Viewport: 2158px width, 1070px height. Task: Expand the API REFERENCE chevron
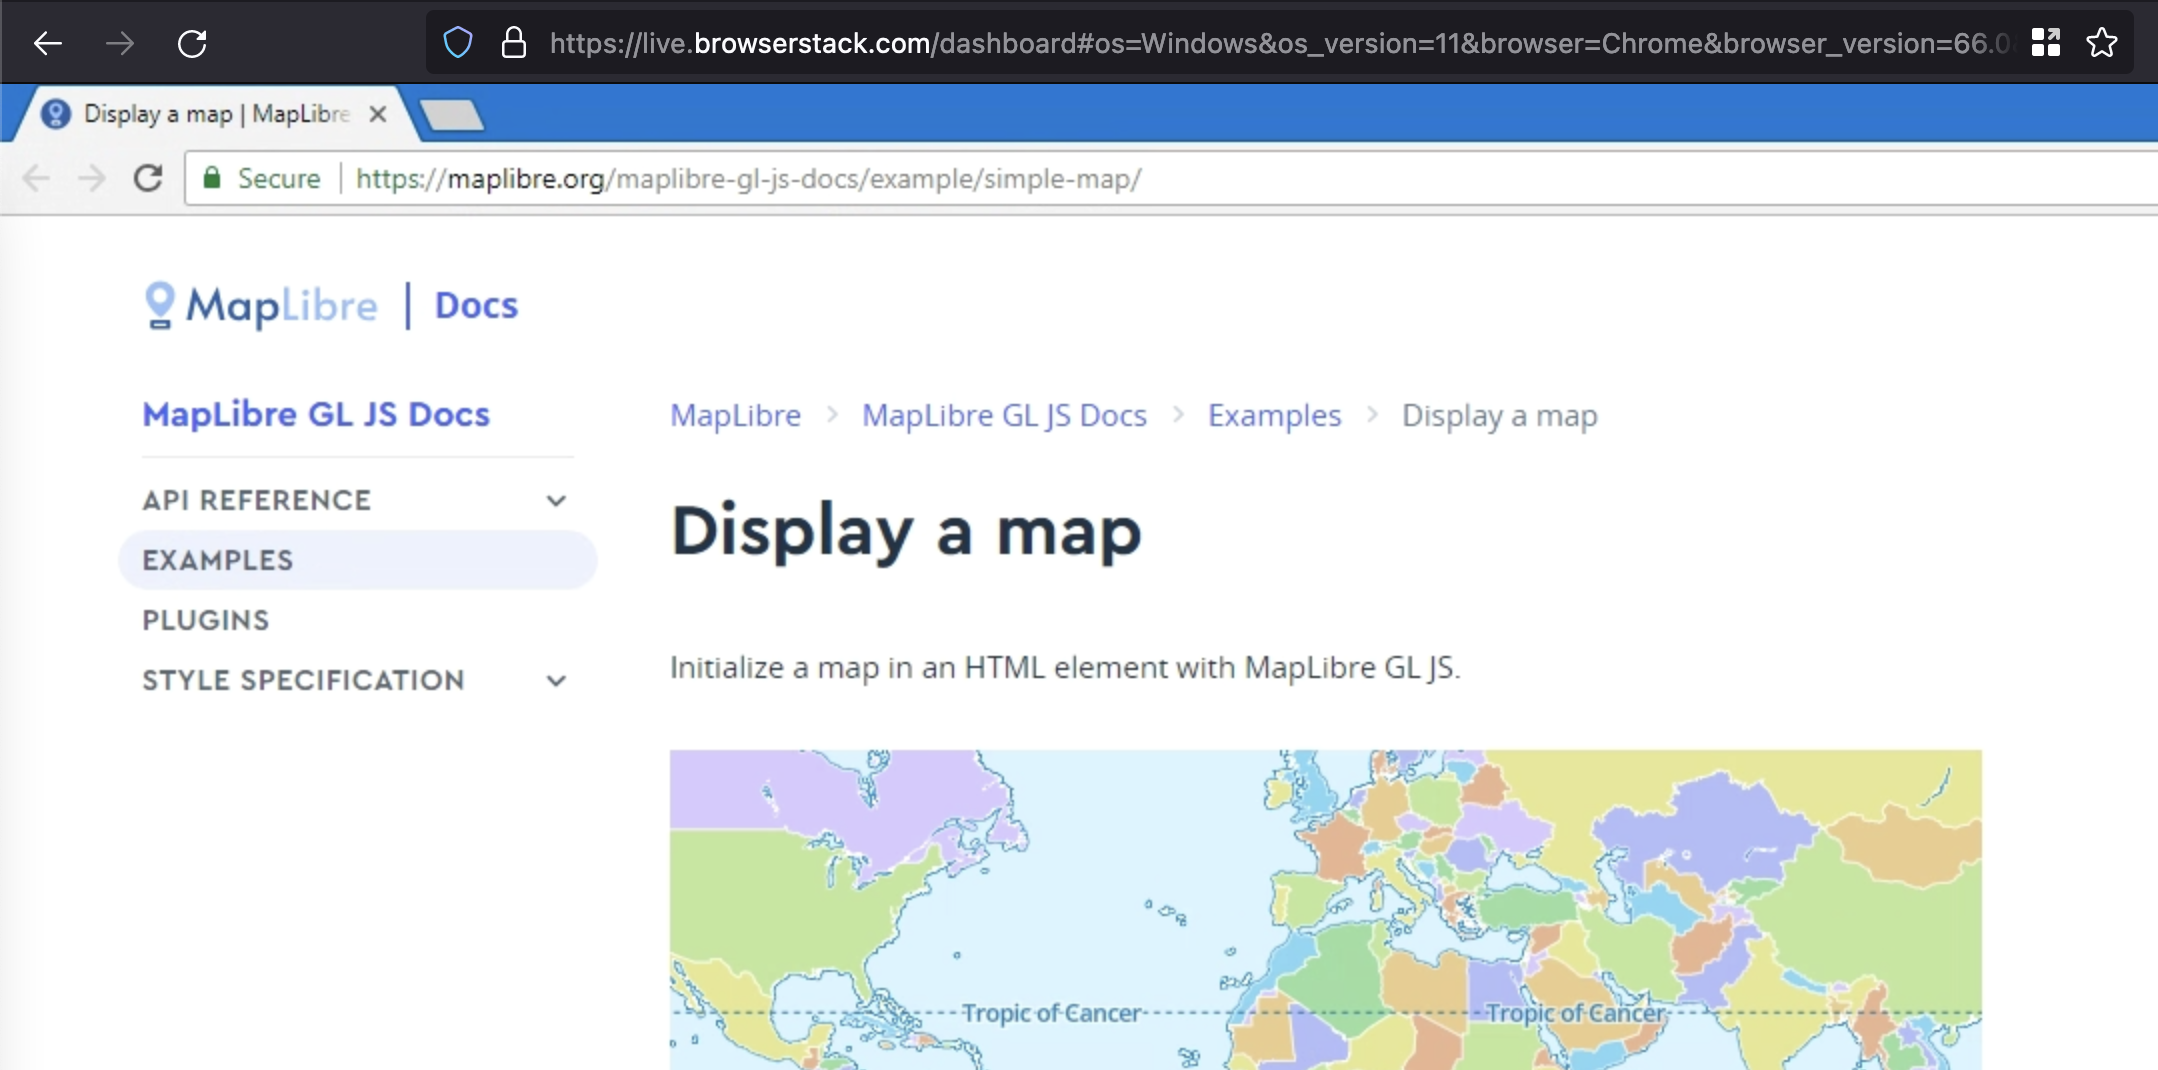click(x=557, y=500)
